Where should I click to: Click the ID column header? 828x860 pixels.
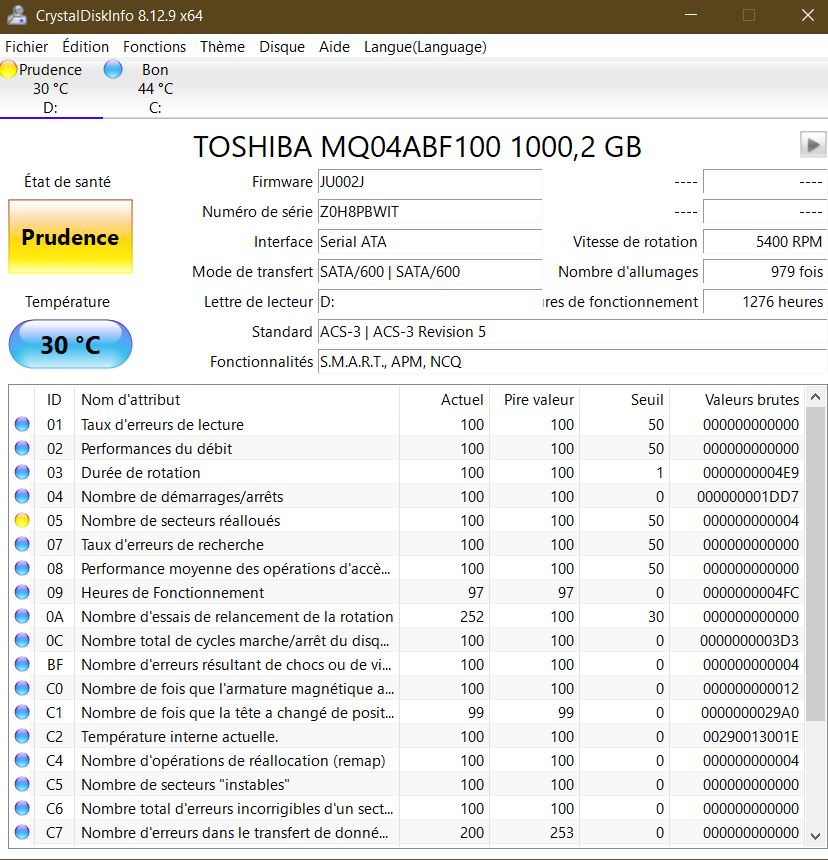click(54, 400)
